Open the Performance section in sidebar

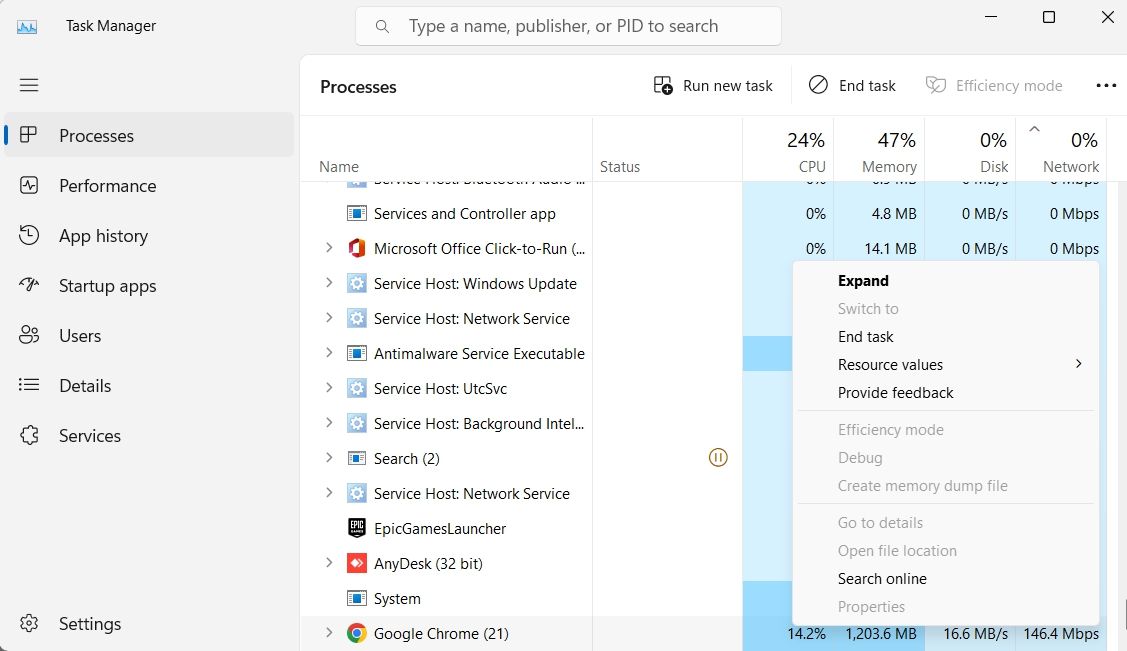coord(107,185)
